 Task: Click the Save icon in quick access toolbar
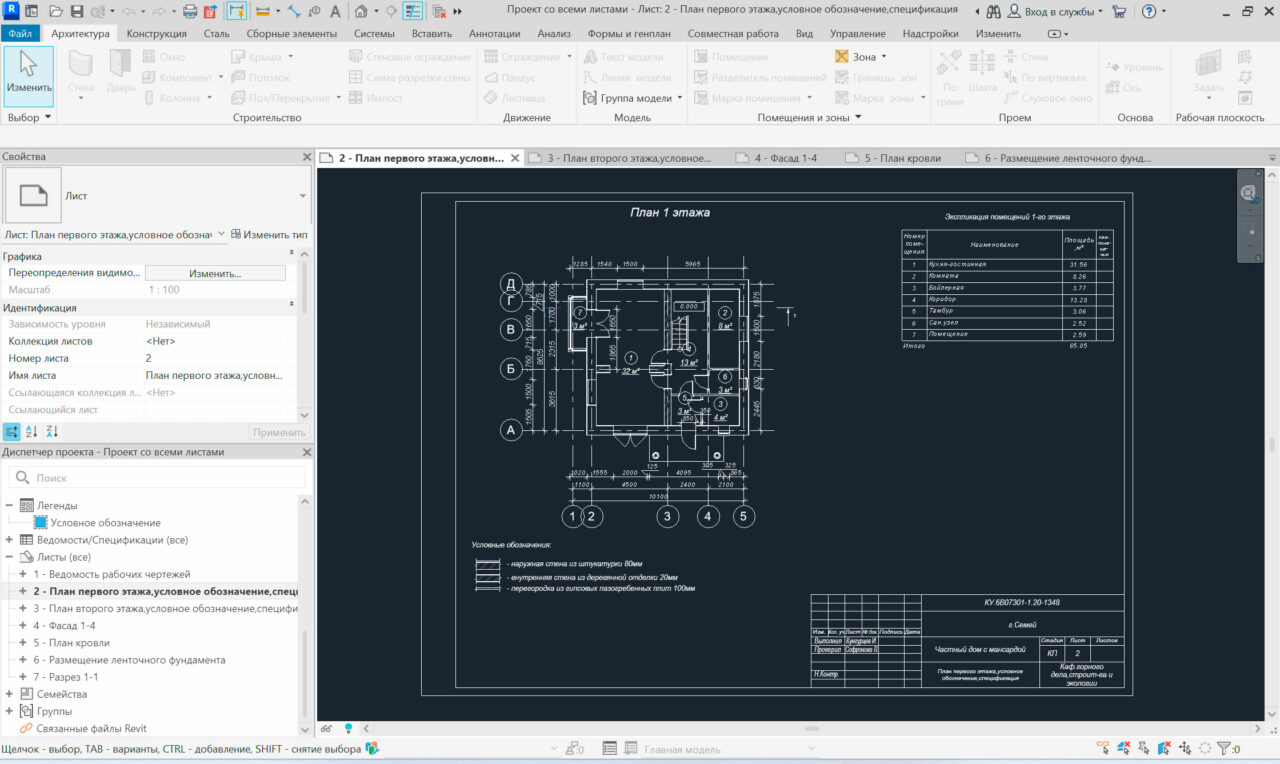[78, 12]
